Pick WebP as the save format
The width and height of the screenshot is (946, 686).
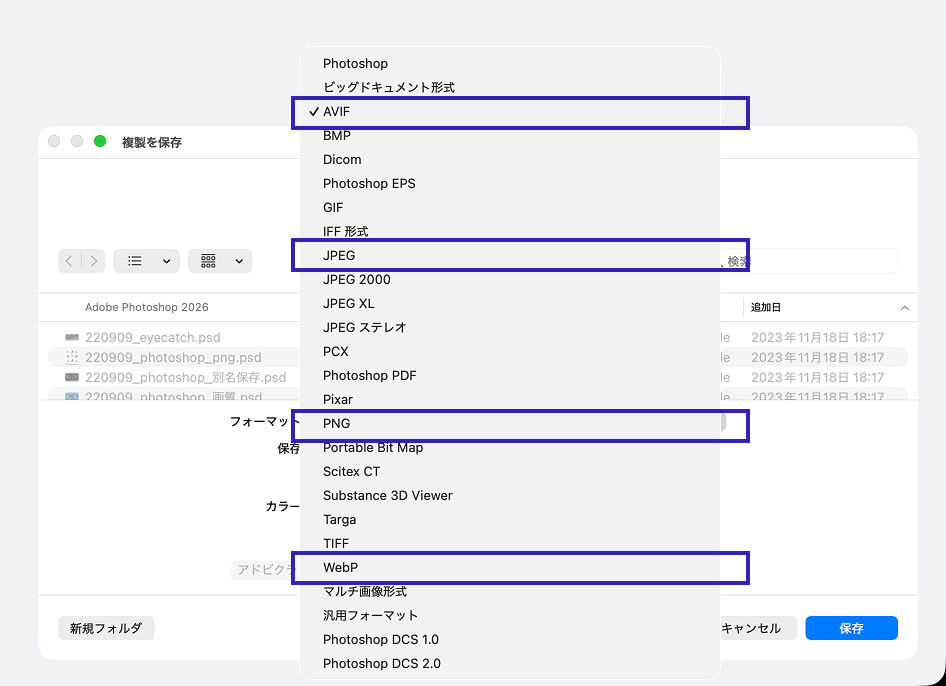340,568
